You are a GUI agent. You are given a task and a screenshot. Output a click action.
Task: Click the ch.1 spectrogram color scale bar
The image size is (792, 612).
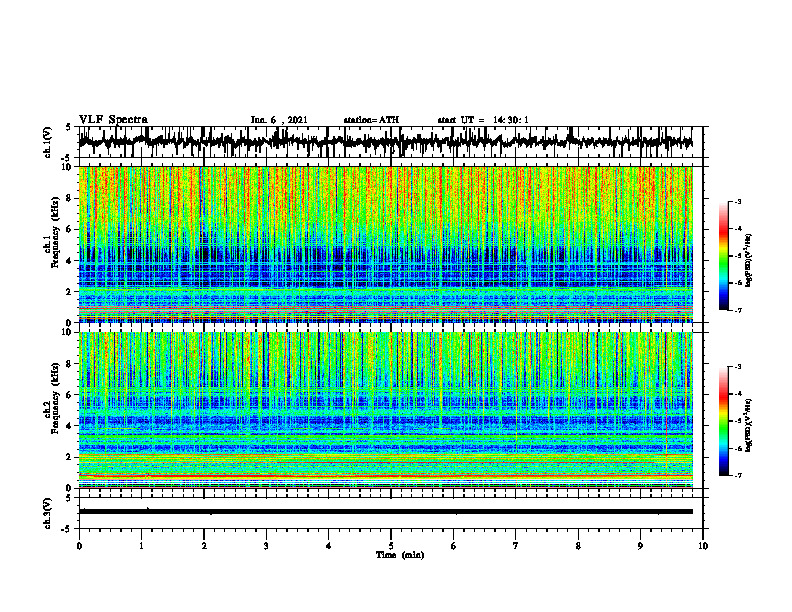point(723,256)
